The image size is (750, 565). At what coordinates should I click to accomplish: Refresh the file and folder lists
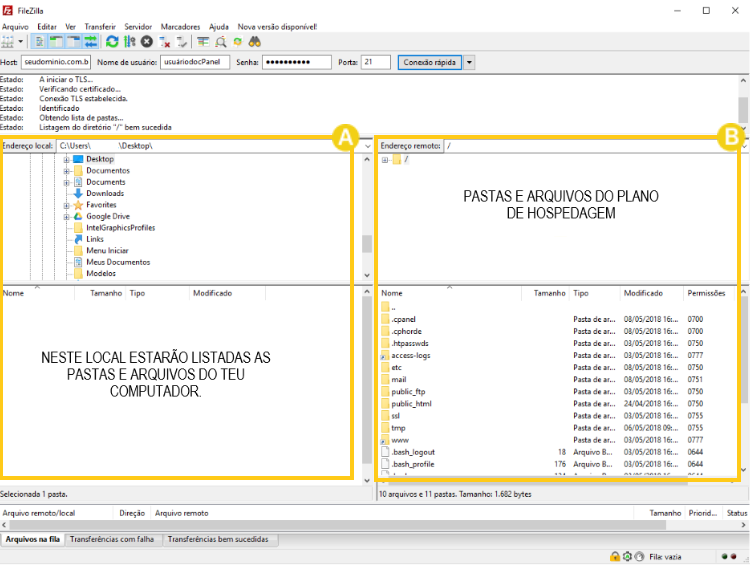[x=112, y=42]
